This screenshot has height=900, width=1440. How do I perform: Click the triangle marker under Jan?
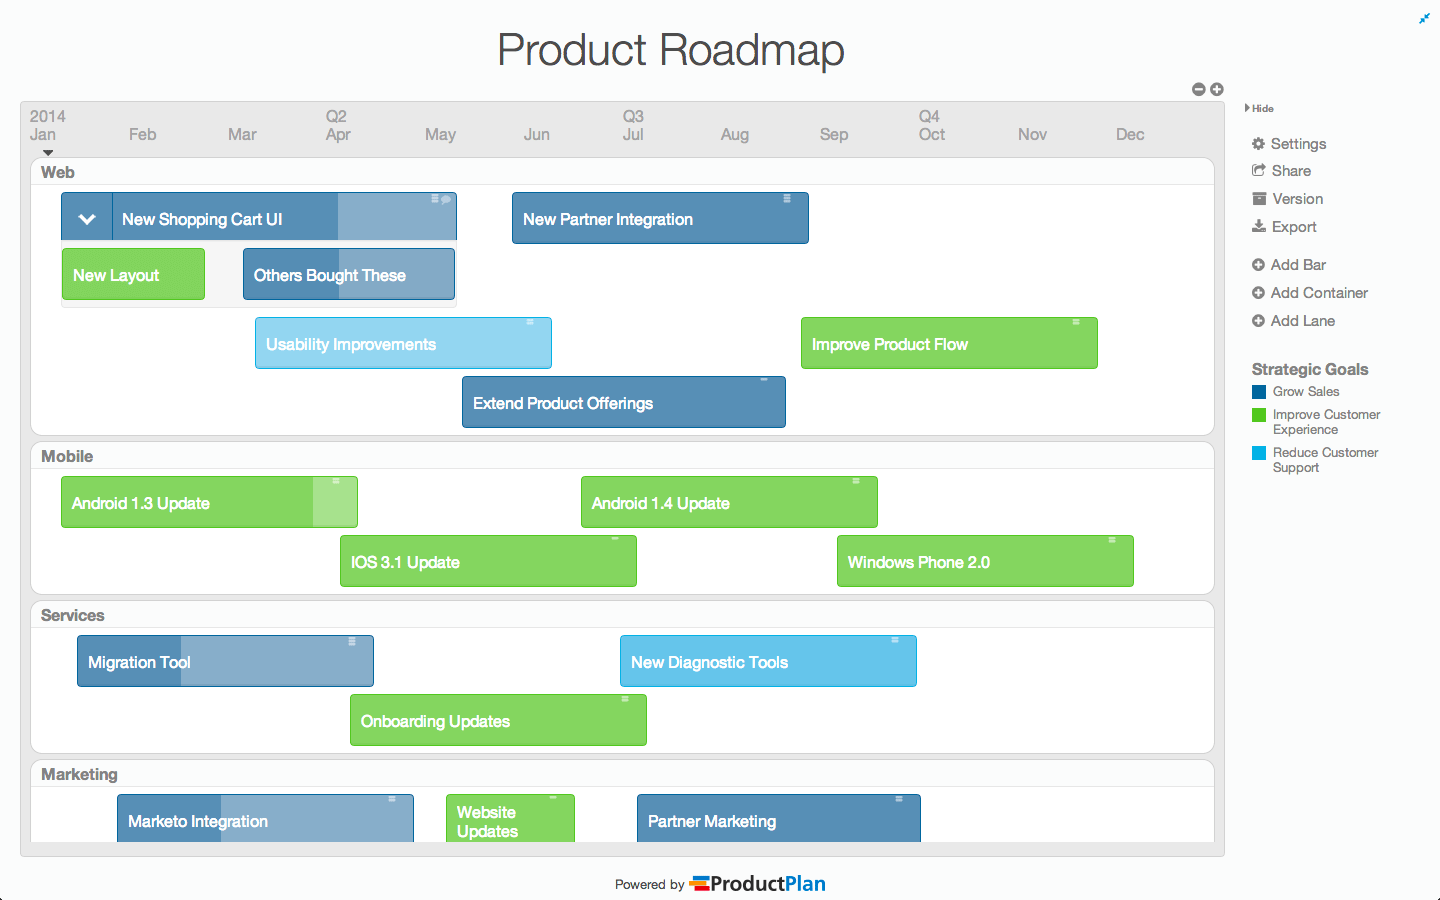click(x=47, y=153)
